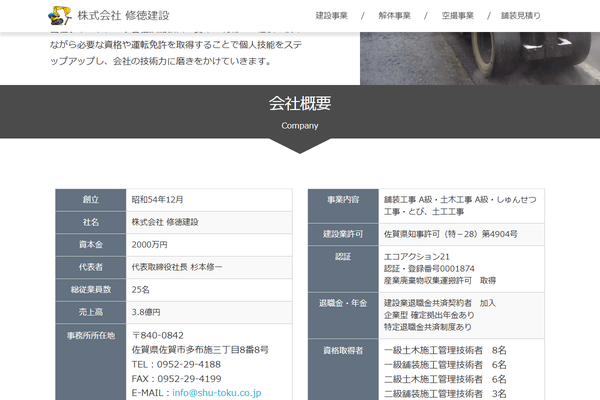Open the 株式会社 修徳建設 site title

pyautogui.click(x=123, y=16)
